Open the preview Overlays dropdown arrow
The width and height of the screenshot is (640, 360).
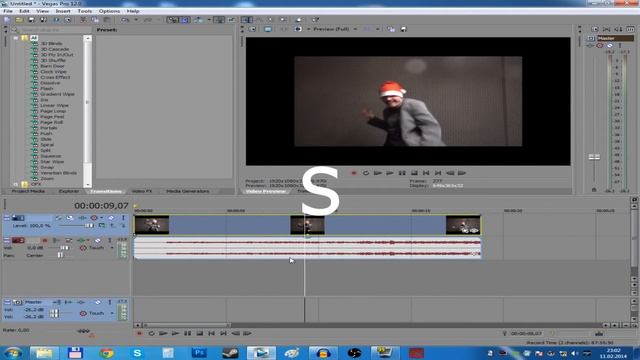378,29
